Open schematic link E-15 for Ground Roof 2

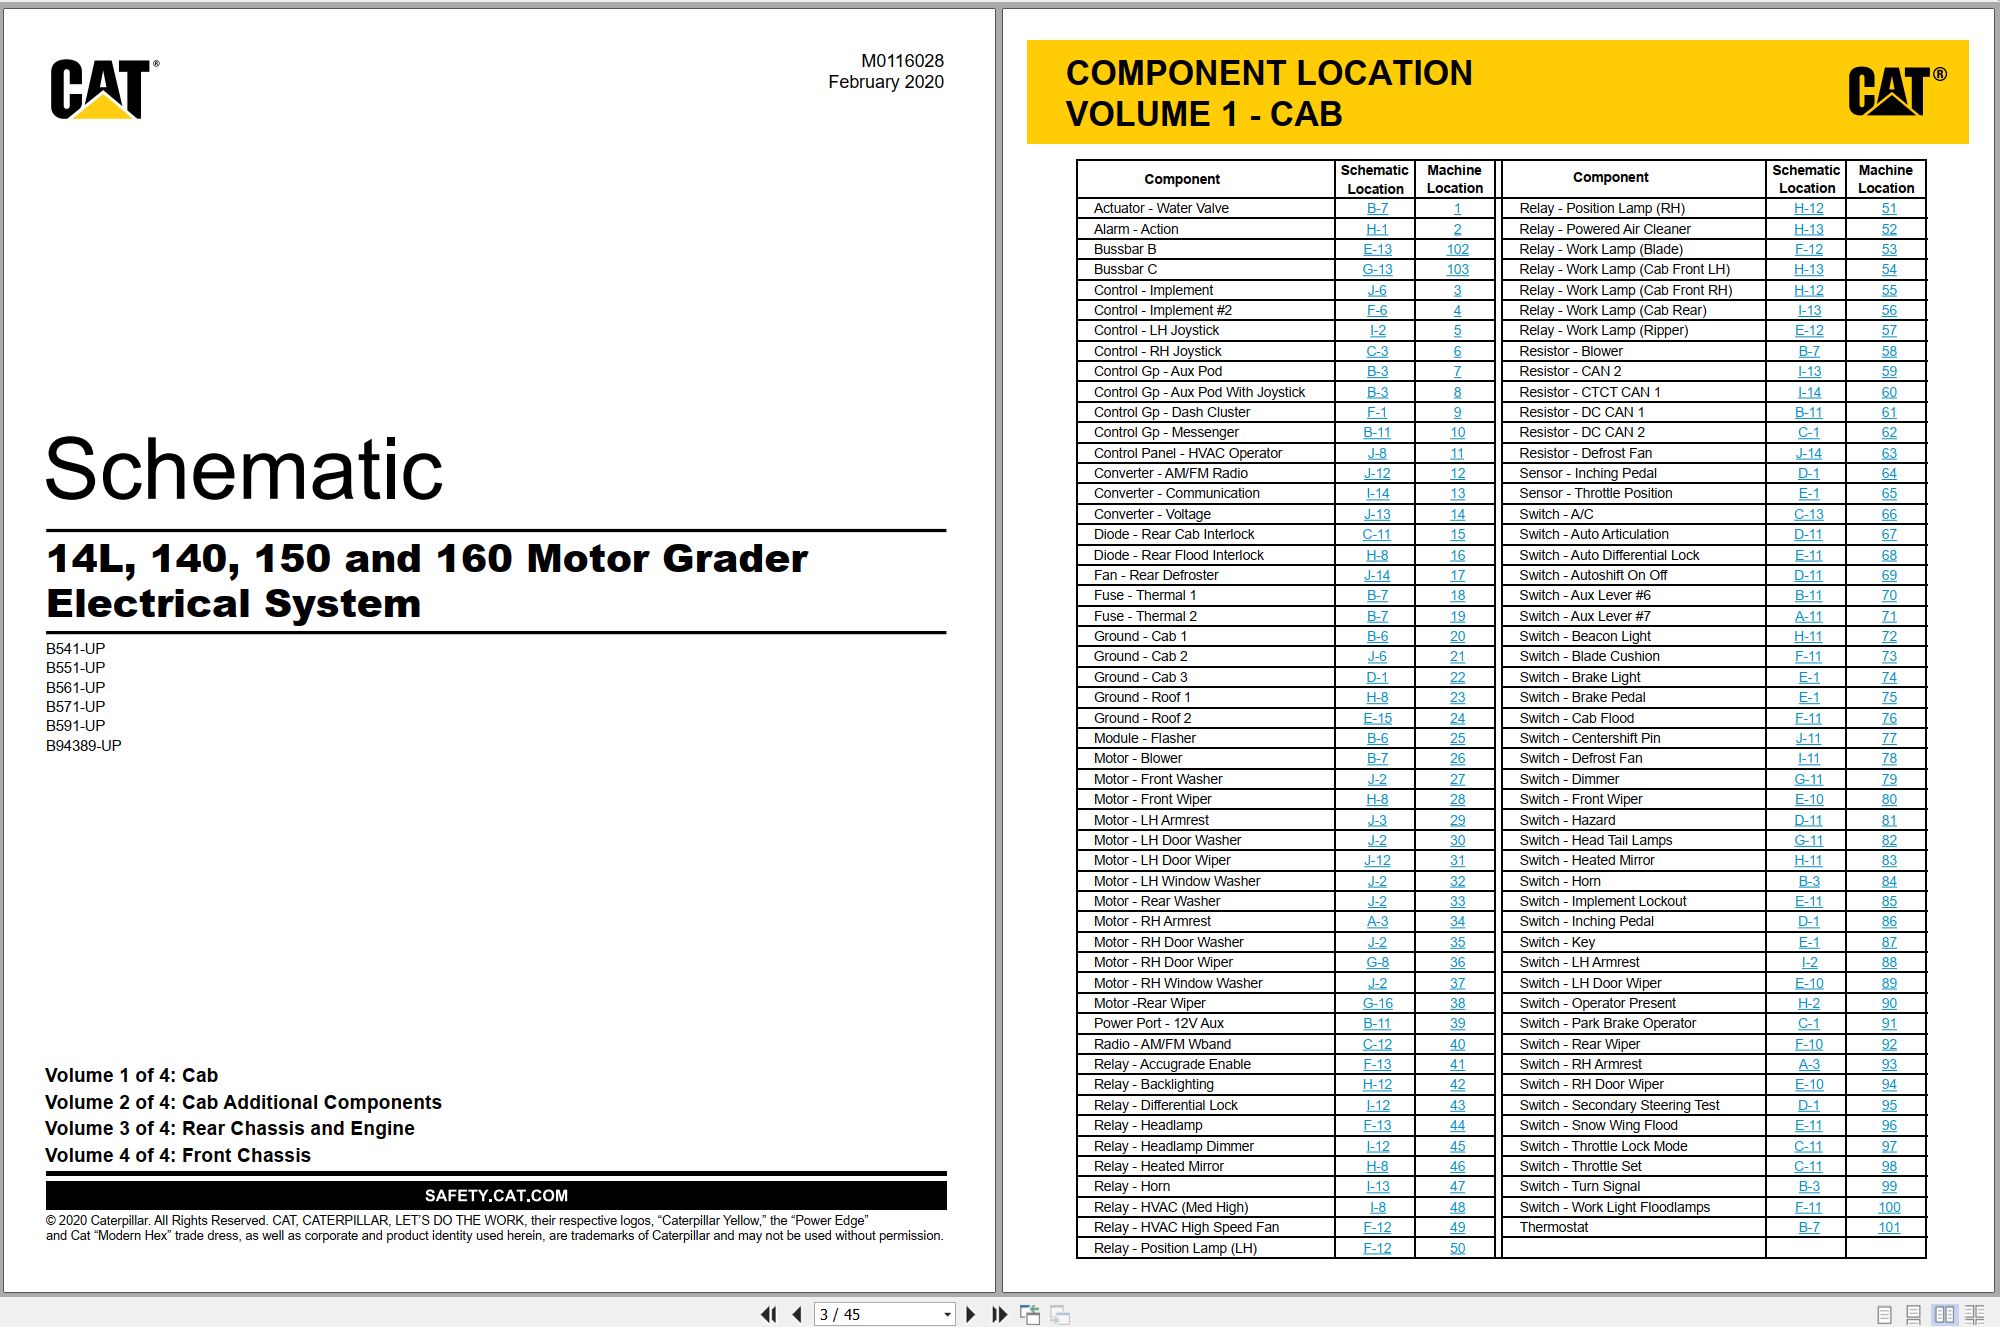click(x=1377, y=718)
